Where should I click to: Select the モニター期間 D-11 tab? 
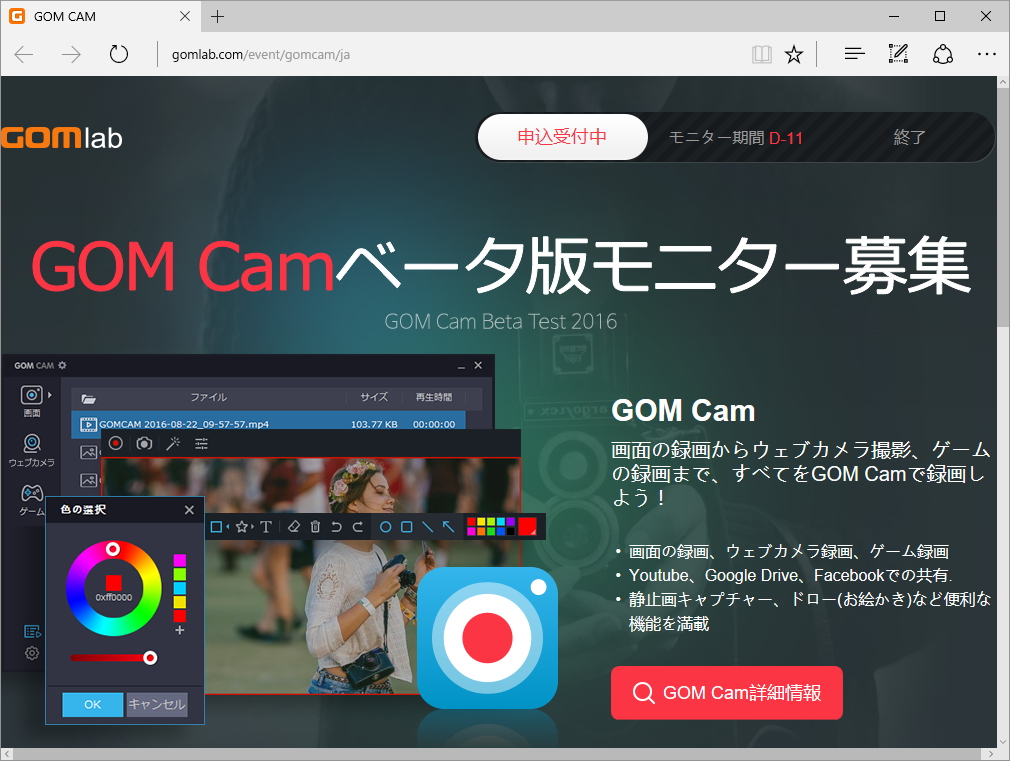point(735,137)
